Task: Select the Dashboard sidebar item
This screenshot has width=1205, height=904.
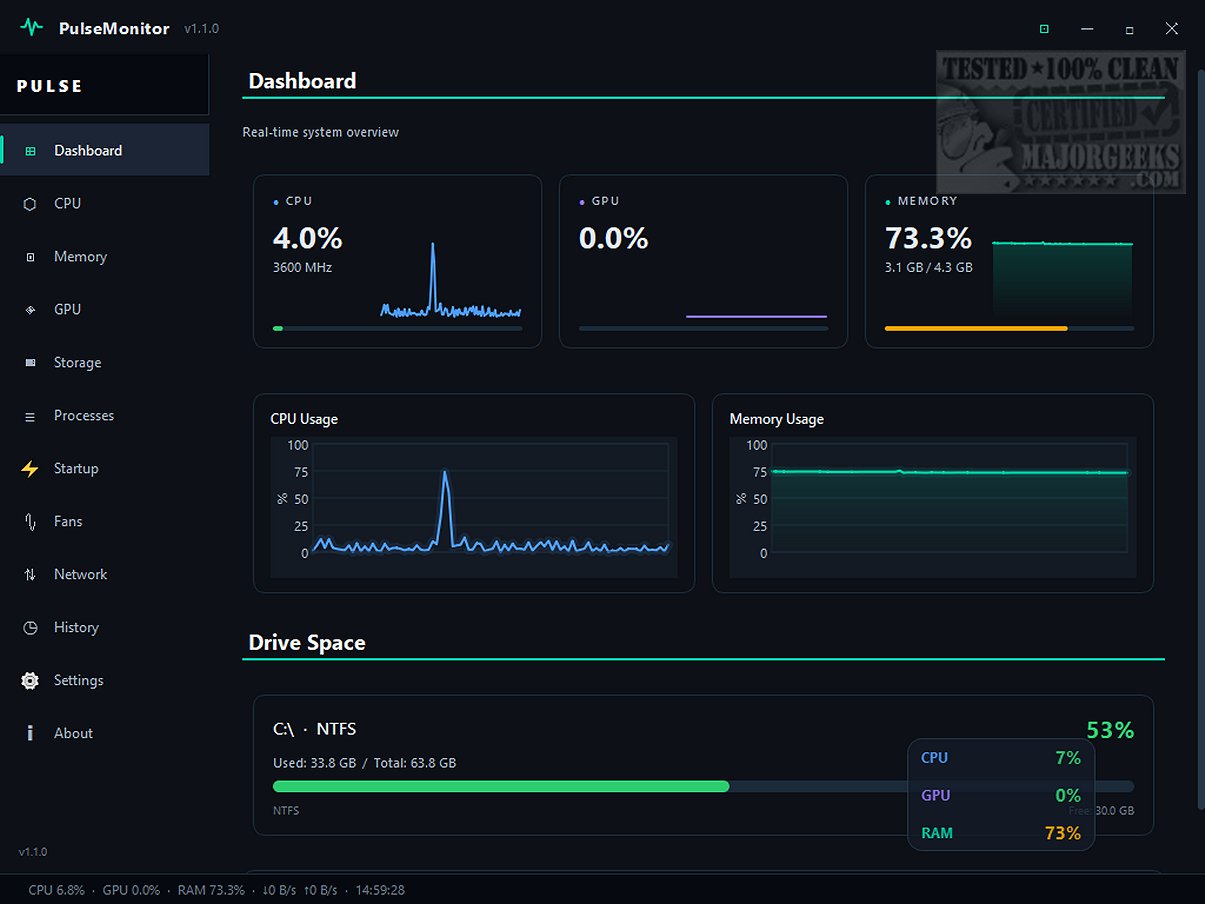Action: coord(104,151)
